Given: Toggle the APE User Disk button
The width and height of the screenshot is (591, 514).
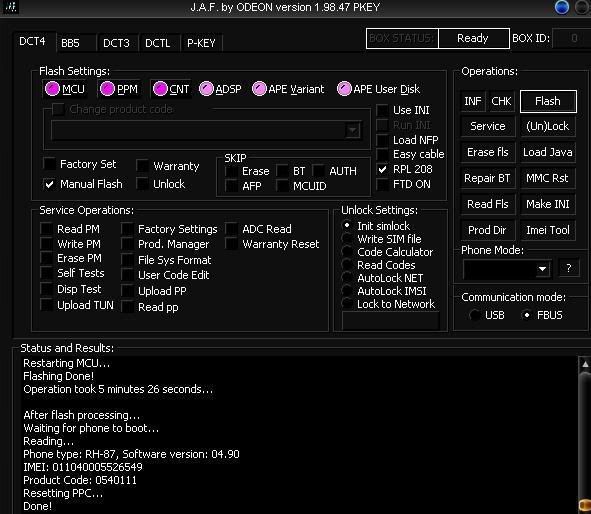Looking at the screenshot, I should (378, 89).
